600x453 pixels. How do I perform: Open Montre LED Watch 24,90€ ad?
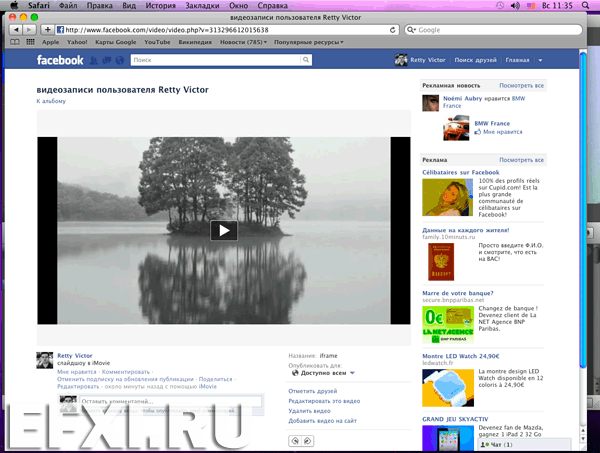coord(461,356)
